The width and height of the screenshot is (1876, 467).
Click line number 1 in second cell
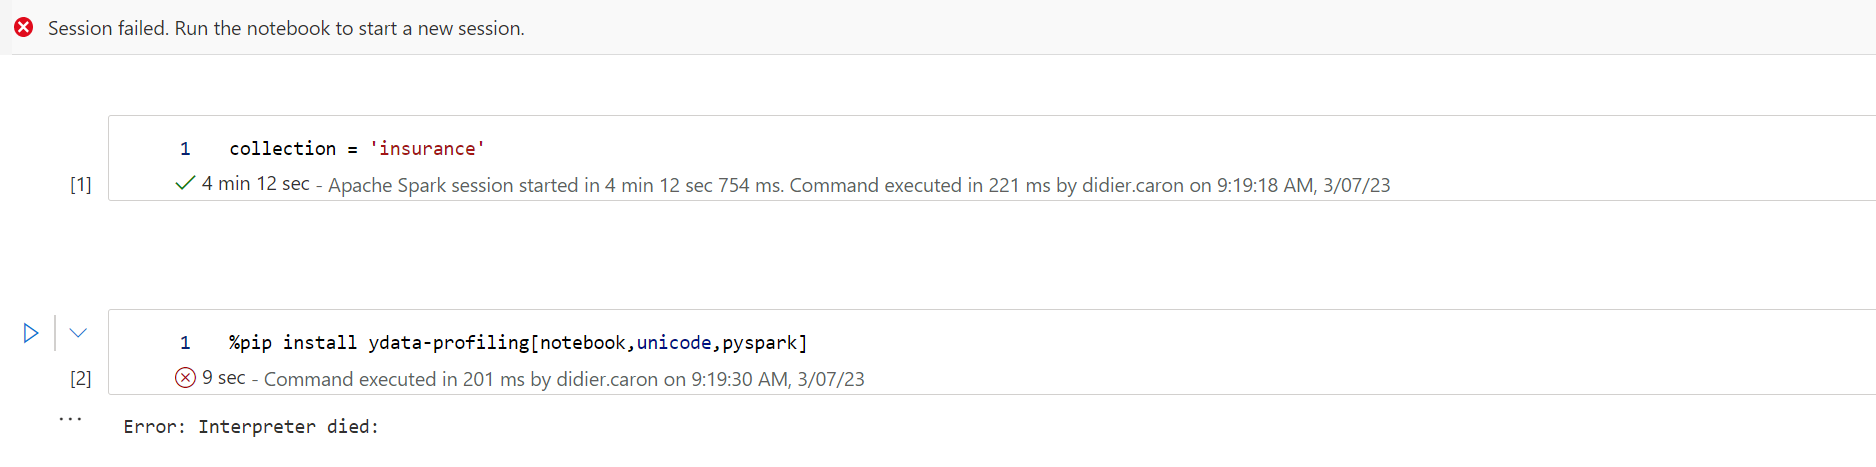click(x=185, y=343)
